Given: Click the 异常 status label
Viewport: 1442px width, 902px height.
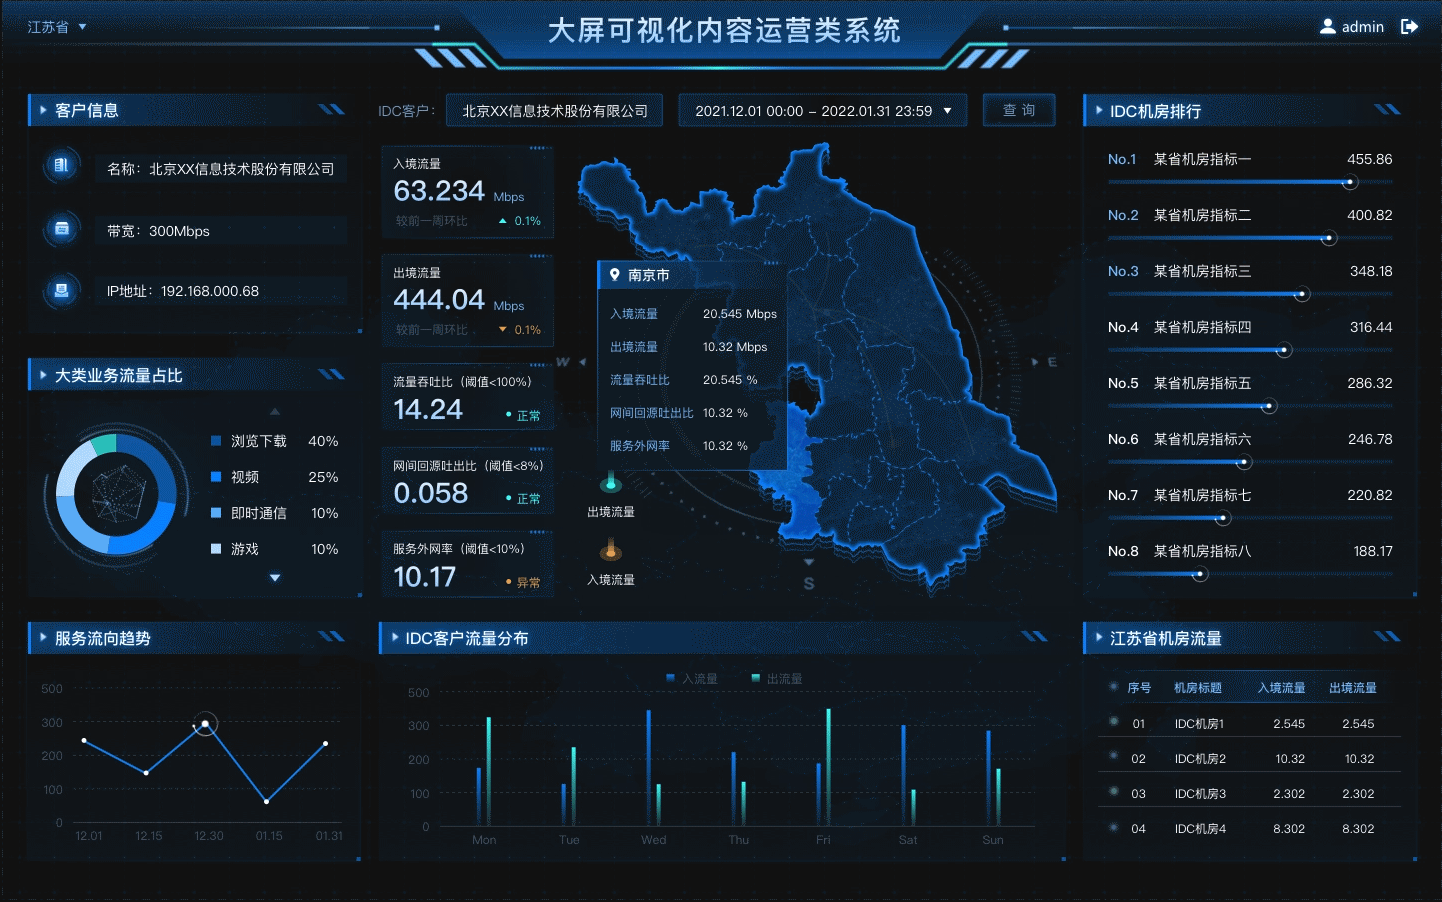Looking at the screenshot, I should point(523,582).
